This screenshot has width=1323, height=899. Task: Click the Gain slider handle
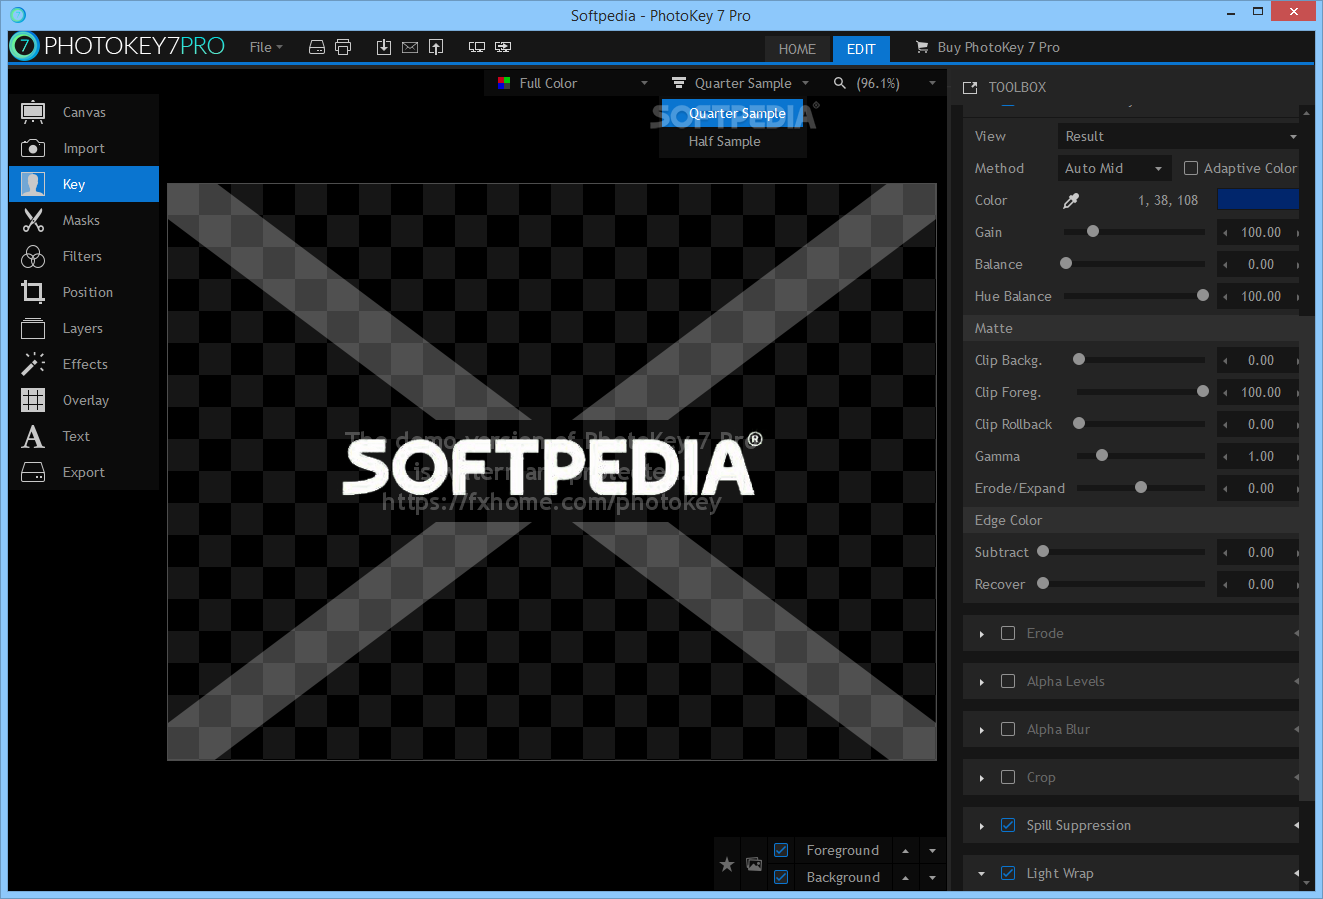click(x=1093, y=231)
